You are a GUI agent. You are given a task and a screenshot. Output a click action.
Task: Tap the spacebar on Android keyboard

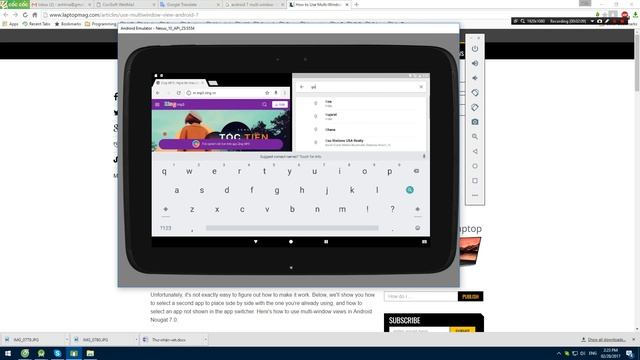click(x=292, y=228)
